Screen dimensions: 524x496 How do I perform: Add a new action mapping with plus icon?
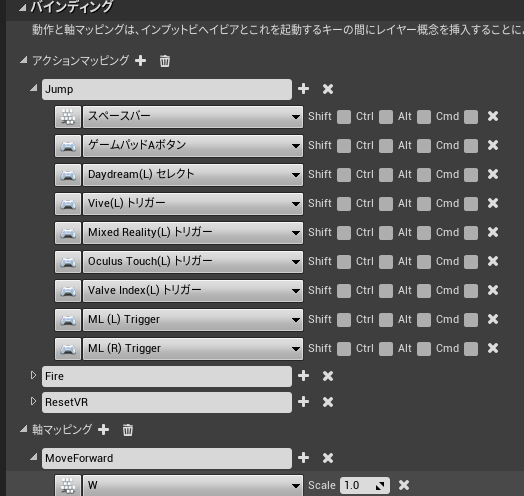point(140,61)
